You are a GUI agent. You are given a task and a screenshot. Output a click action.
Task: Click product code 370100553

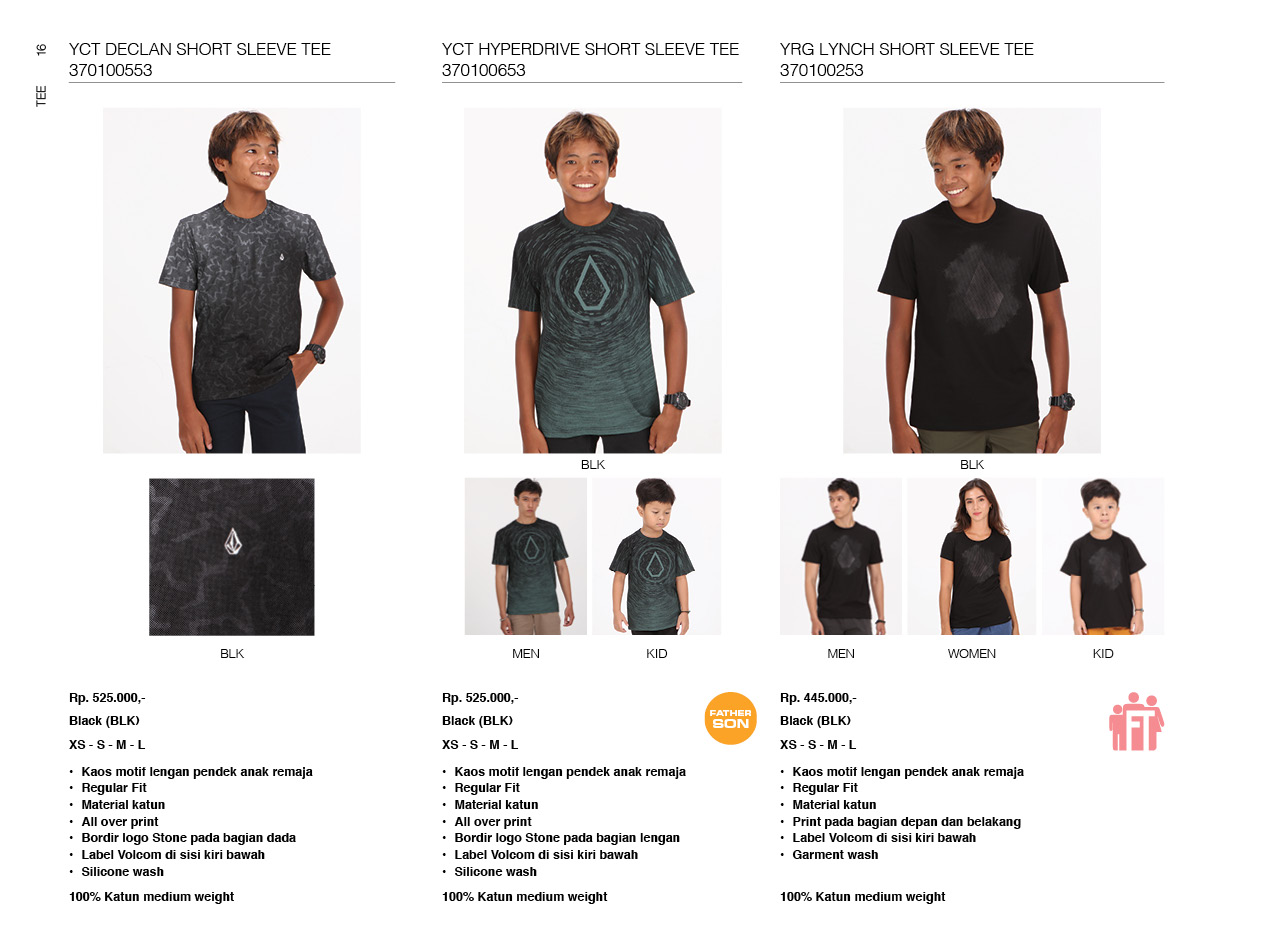point(111,71)
